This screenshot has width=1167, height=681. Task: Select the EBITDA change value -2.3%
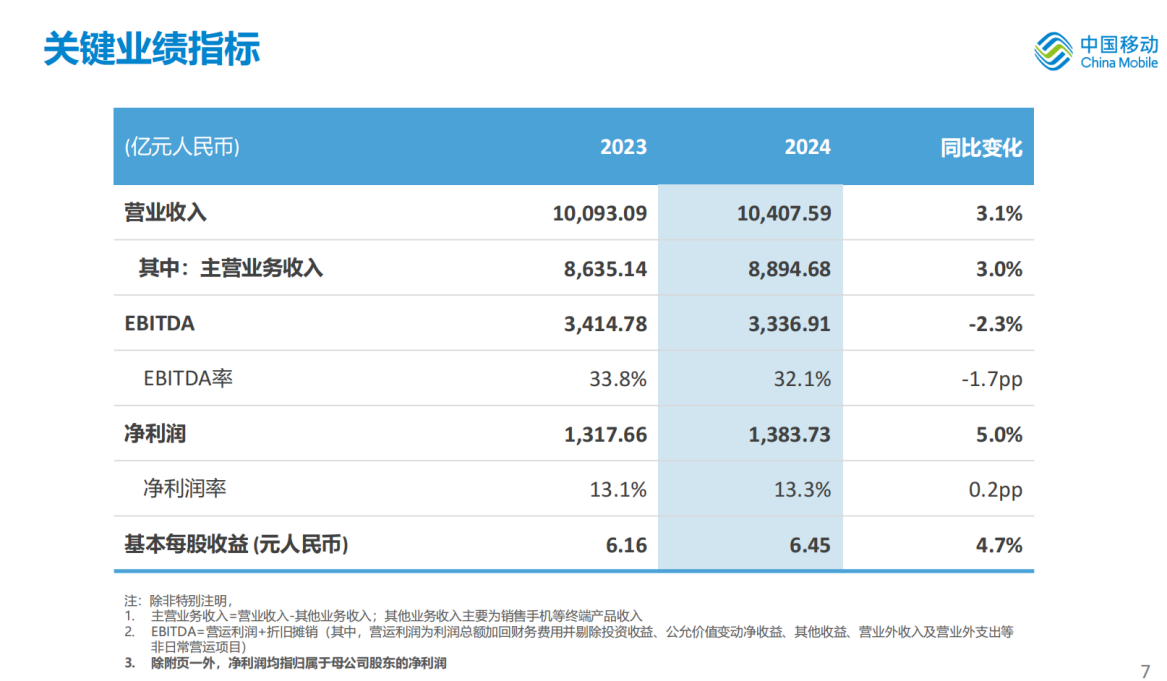tap(995, 324)
